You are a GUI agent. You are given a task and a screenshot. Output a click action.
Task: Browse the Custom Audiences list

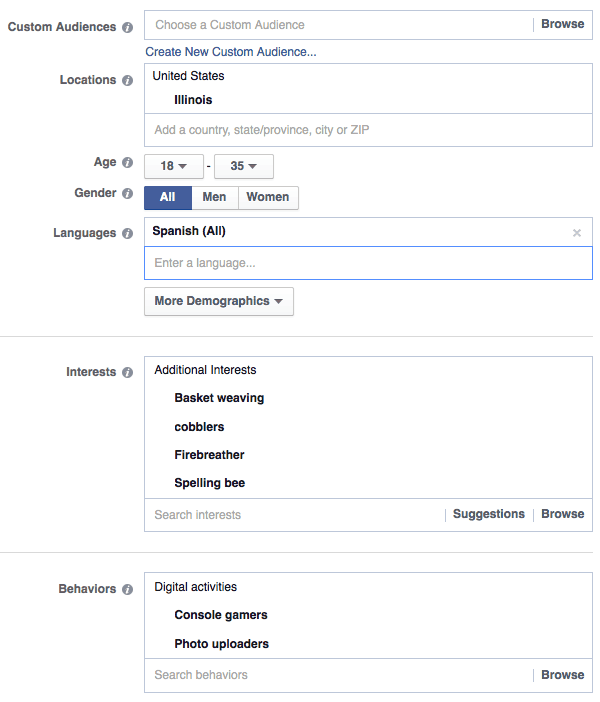tap(562, 24)
